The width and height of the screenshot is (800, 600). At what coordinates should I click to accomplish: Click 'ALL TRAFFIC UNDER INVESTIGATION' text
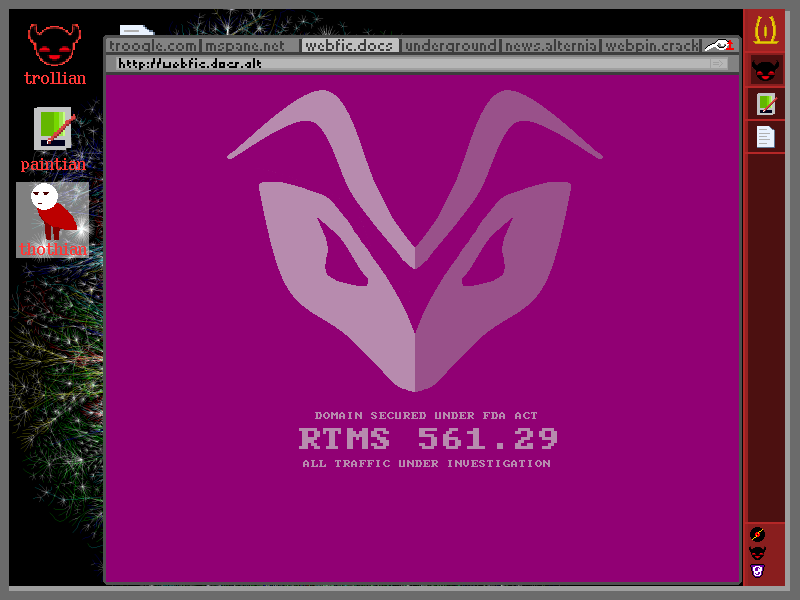pos(427,463)
